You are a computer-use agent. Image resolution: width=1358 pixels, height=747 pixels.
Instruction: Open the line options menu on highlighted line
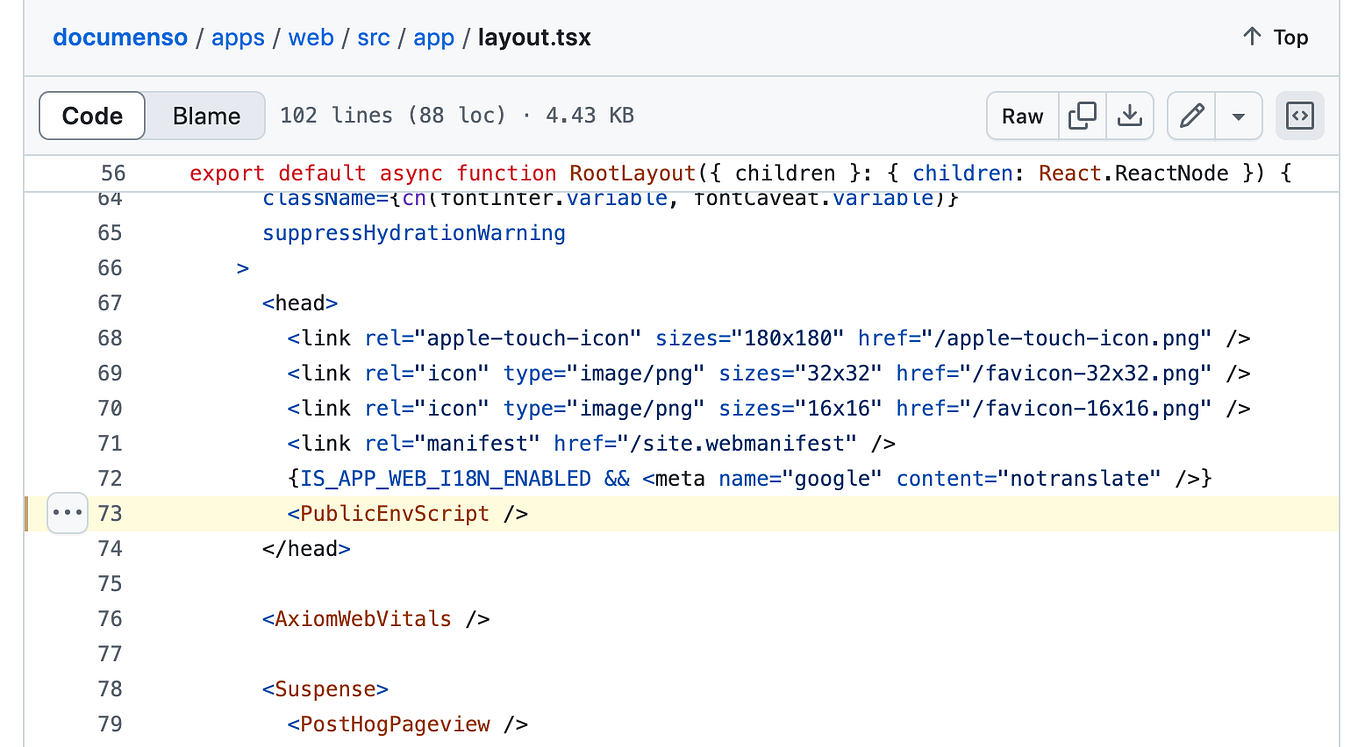[x=67, y=512]
